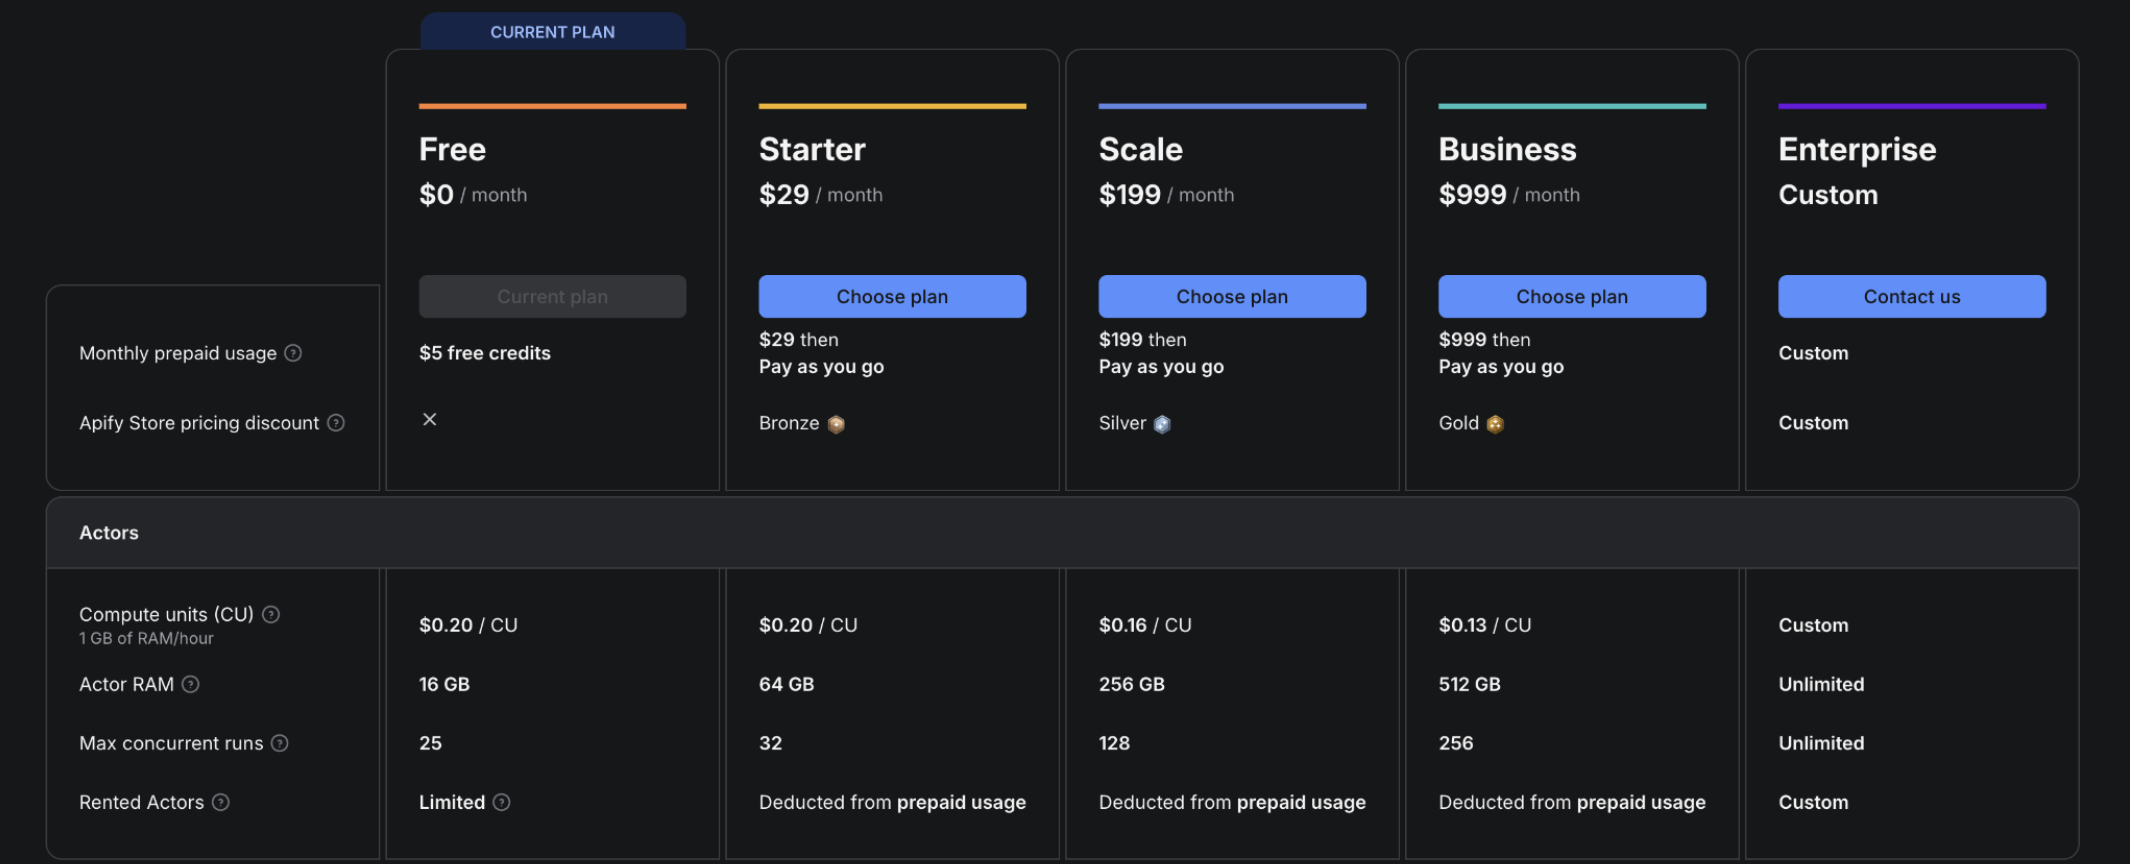Click '$29 then Pay as you go' text

click(x=821, y=353)
